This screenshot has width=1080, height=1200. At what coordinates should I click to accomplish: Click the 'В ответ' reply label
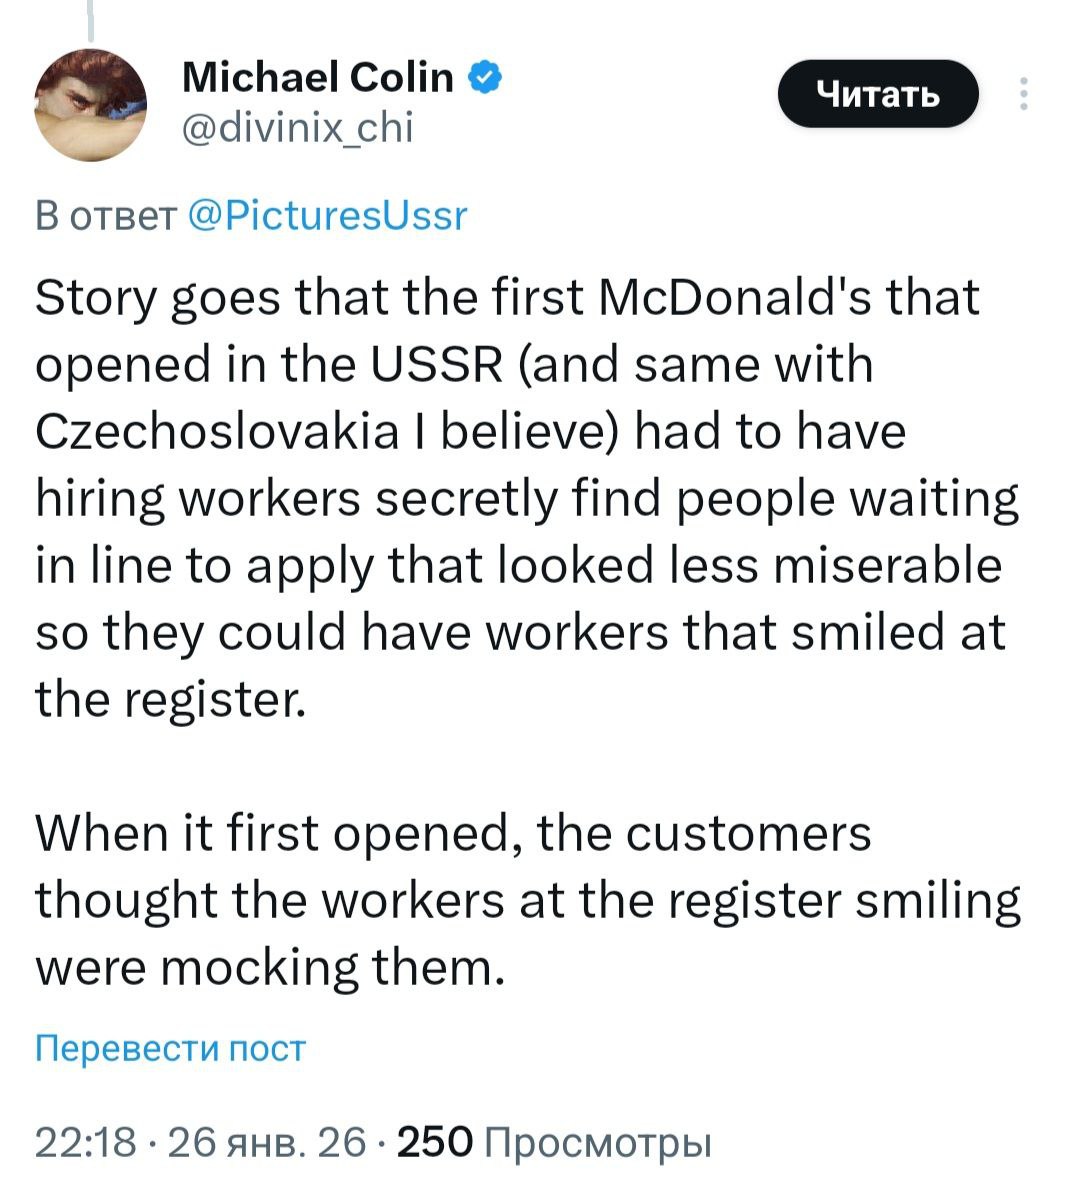click(x=106, y=215)
